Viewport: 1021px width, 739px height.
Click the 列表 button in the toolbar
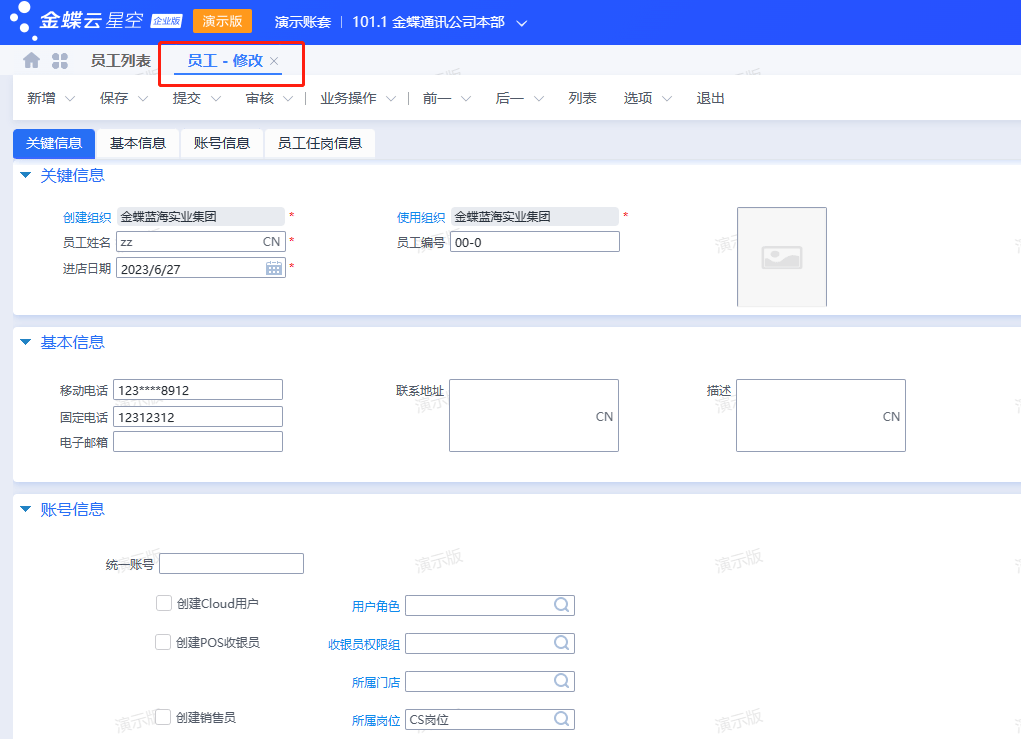[x=582, y=98]
